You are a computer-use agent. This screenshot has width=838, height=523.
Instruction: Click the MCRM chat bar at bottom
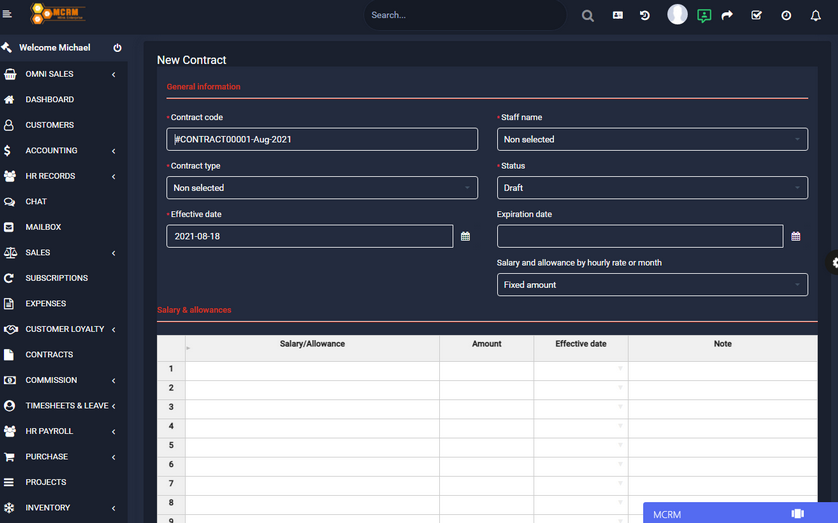[740, 513]
